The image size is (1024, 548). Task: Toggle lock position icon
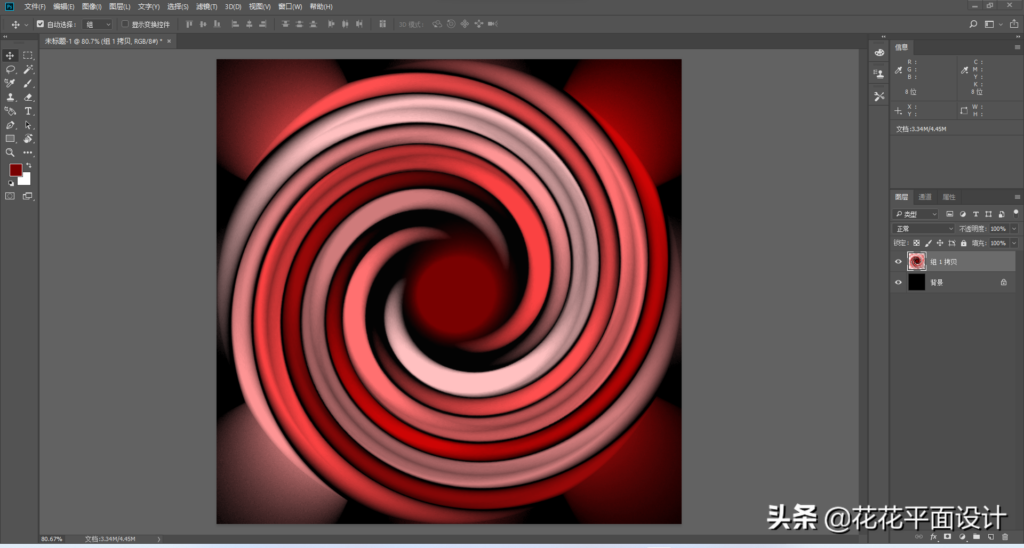(x=940, y=243)
